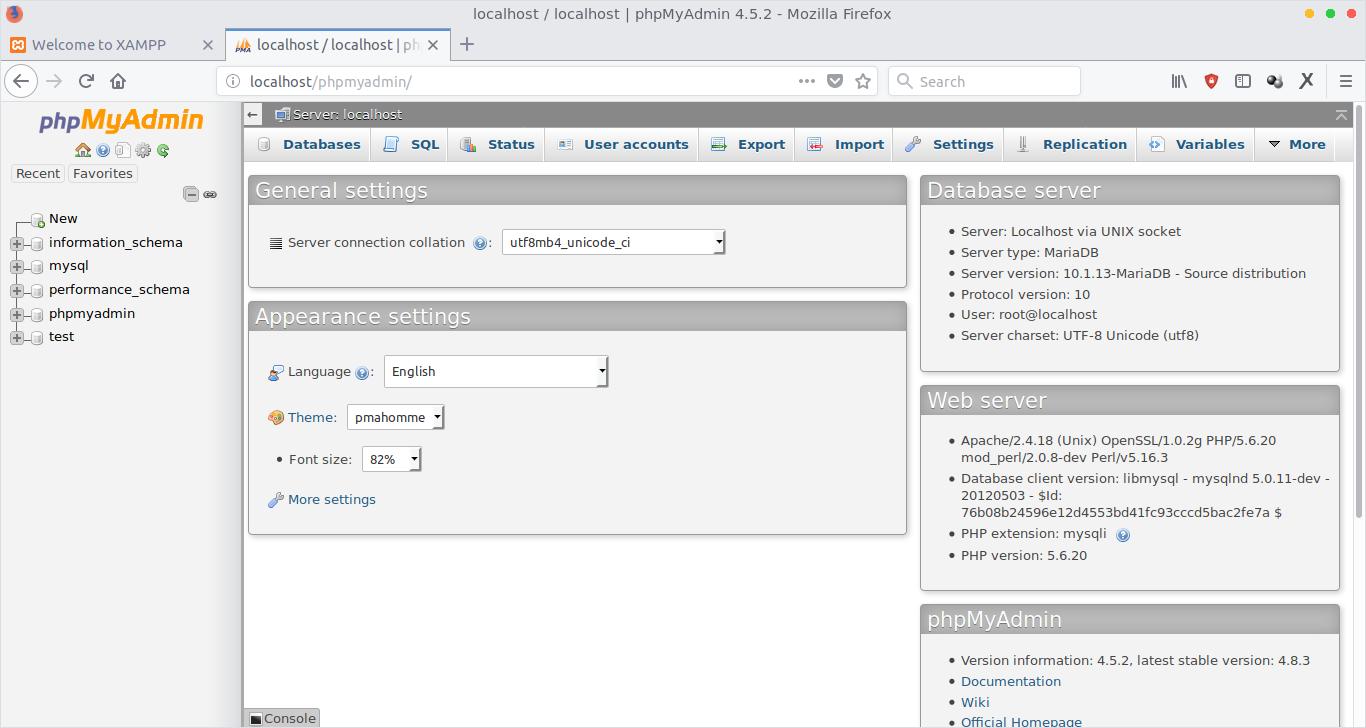Open phpMyAdmin documentation help icon in sidebar

(x=103, y=150)
